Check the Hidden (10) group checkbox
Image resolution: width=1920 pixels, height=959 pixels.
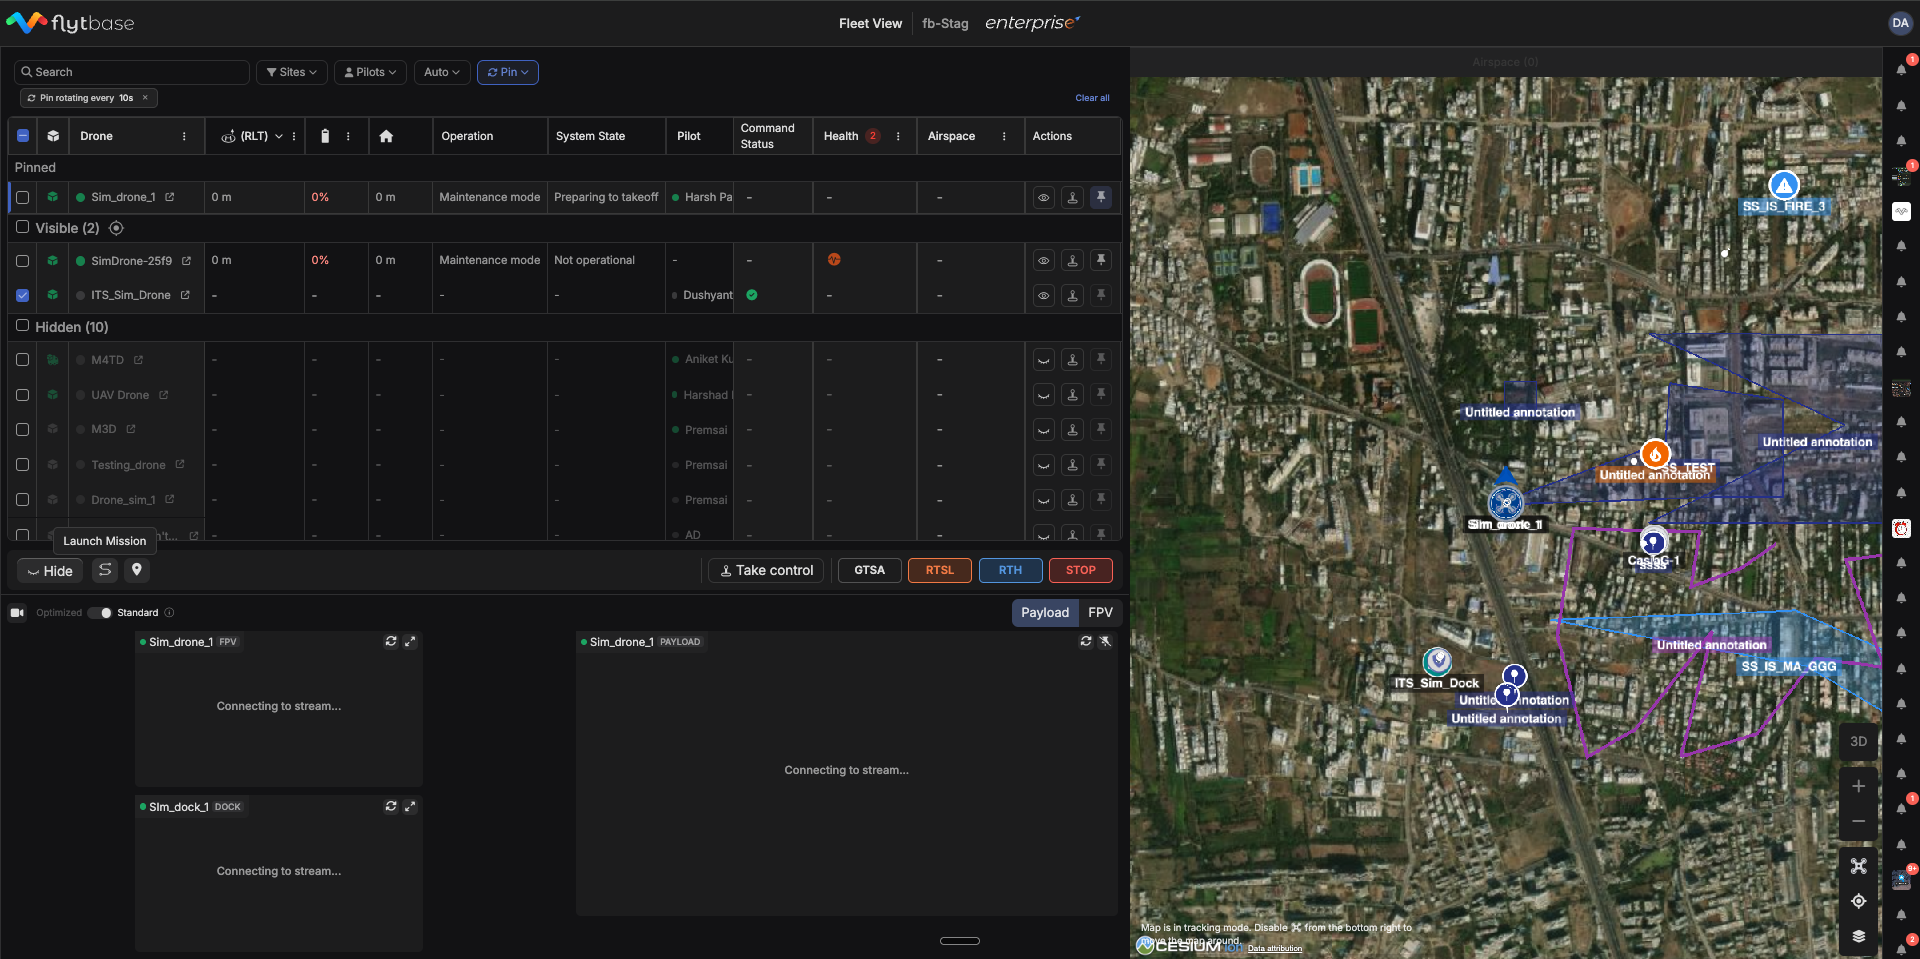(22, 325)
